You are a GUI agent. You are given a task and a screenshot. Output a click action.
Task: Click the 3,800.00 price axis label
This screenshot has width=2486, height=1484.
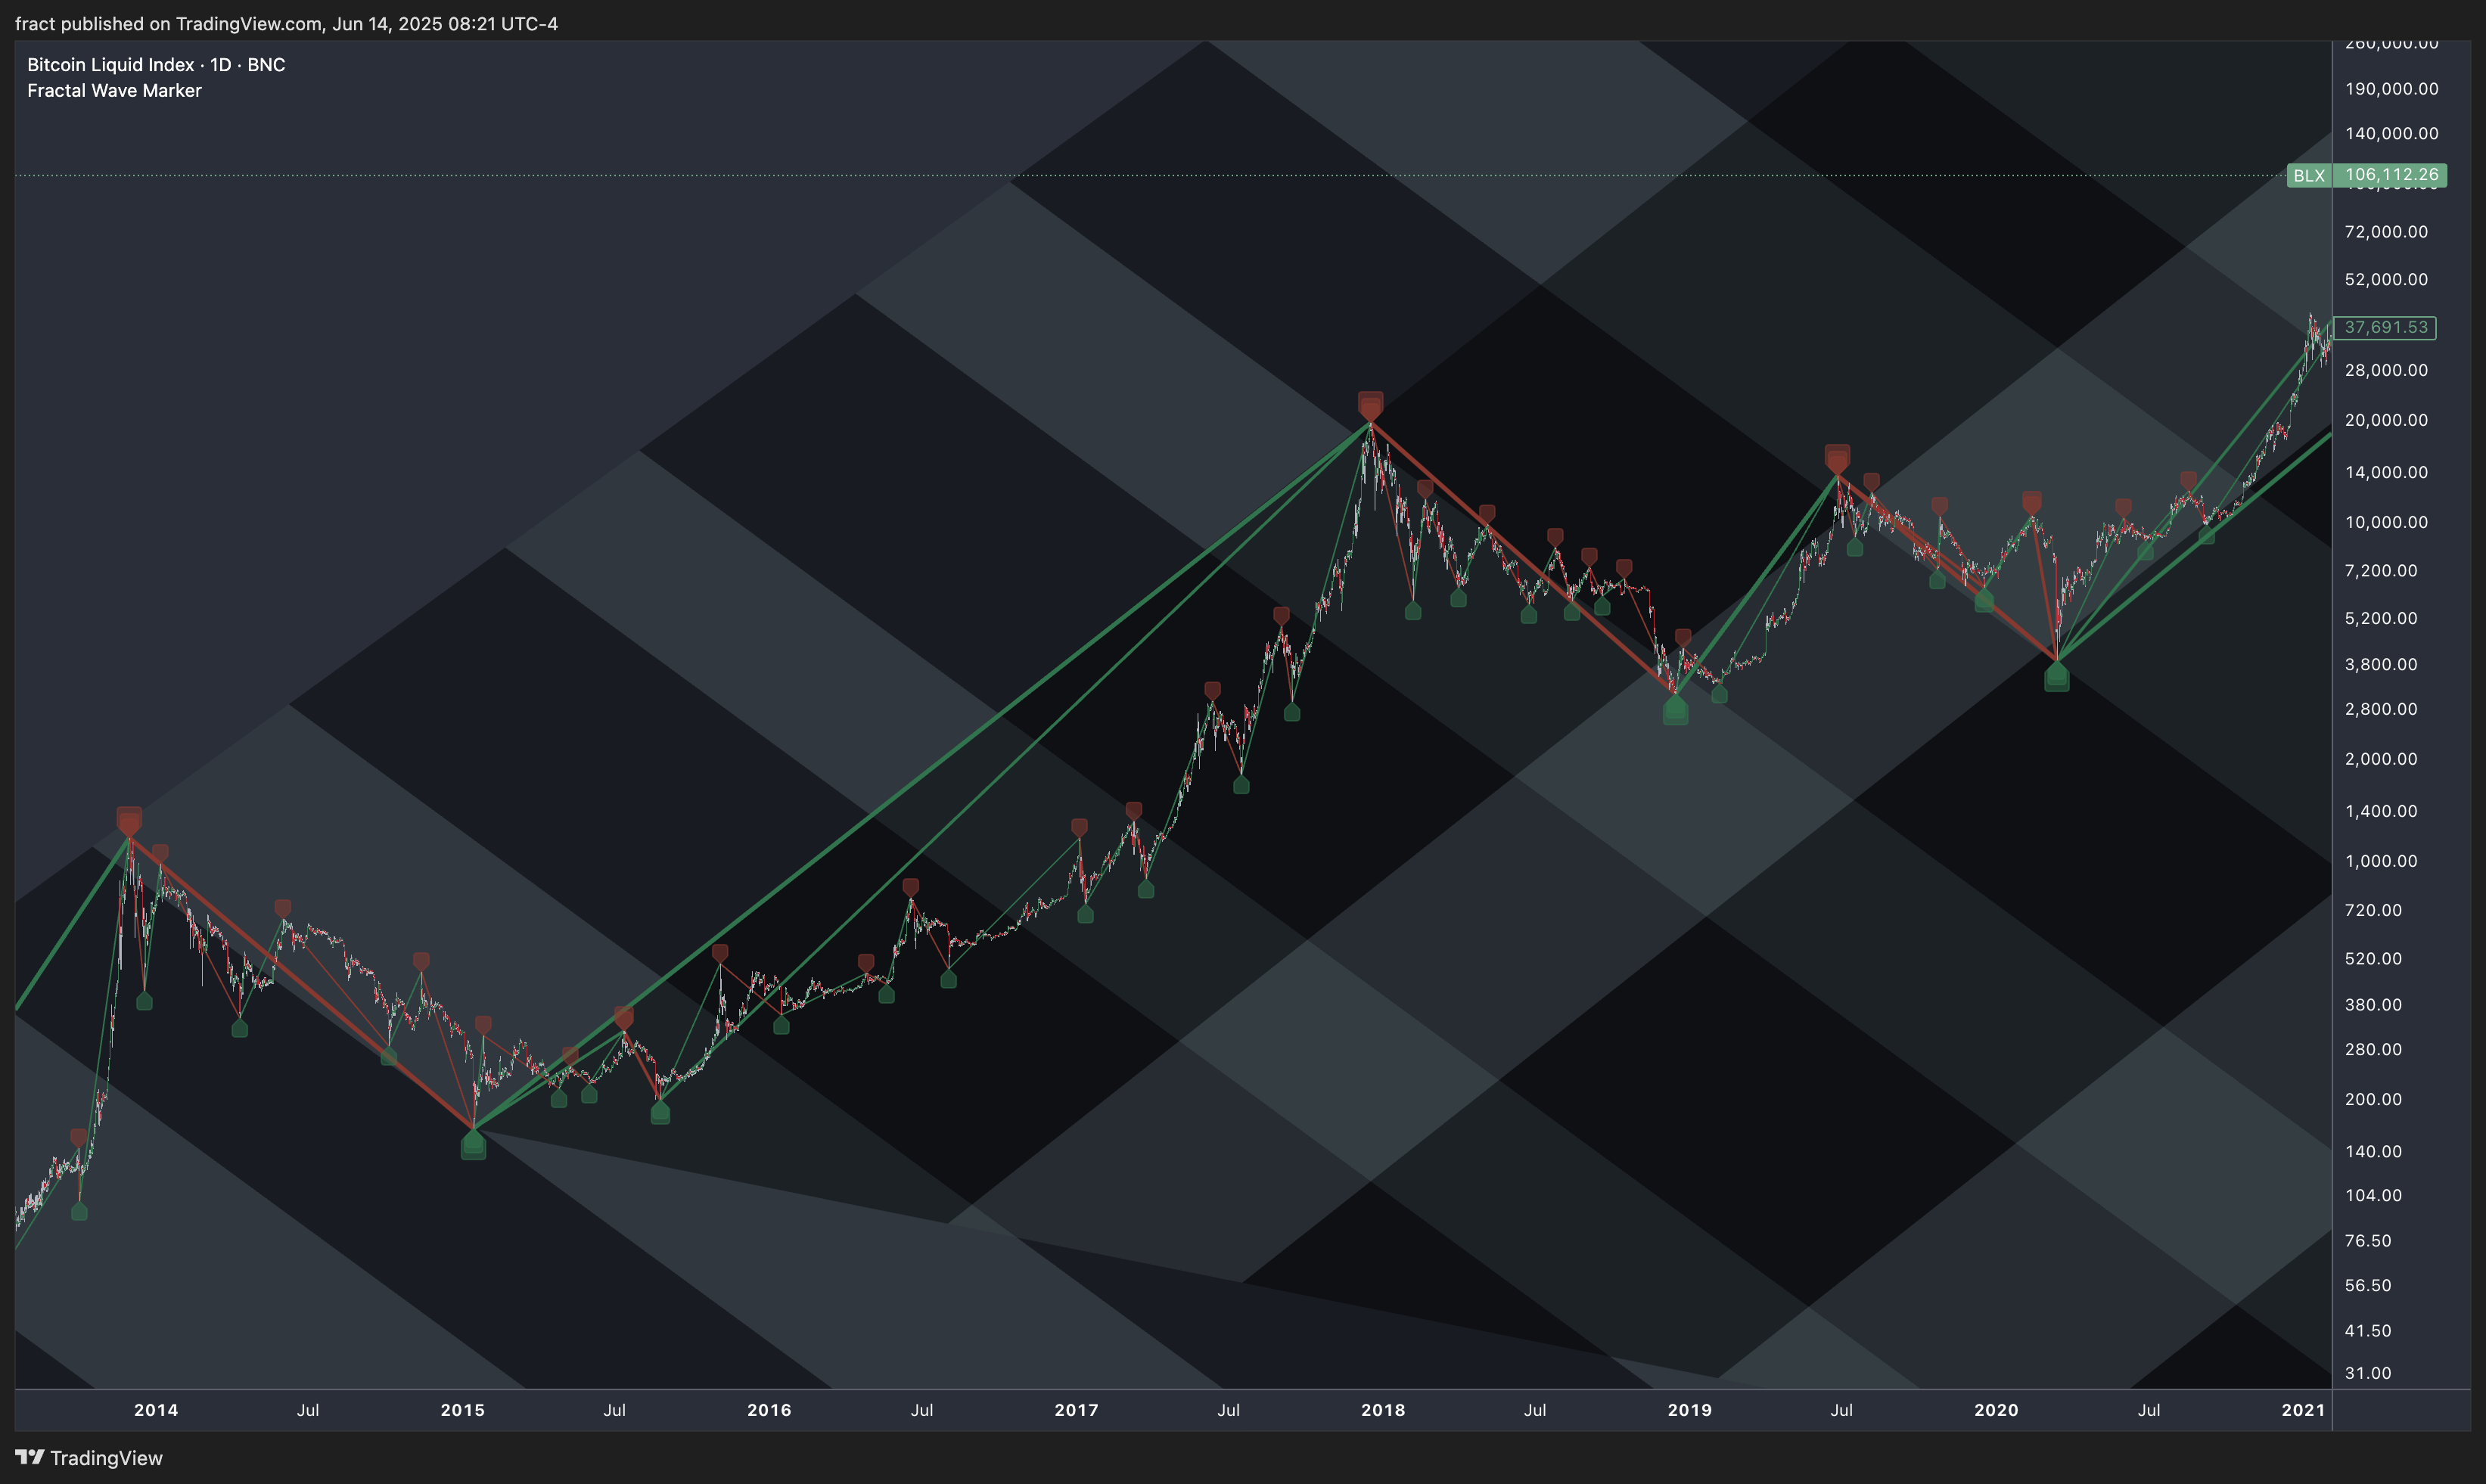2381,664
